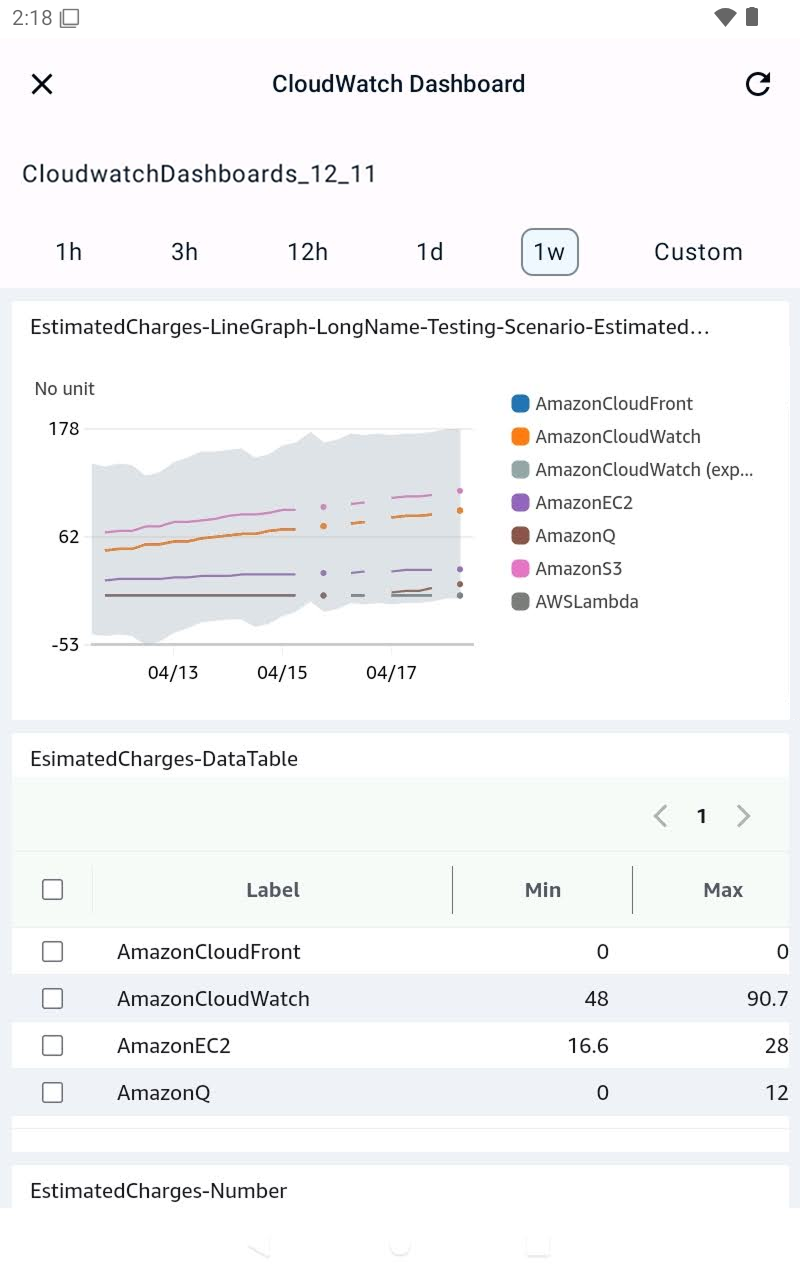The height and width of the screenshot is (1280, 800).
Task: Tap the AmazonQ label in data table
Action: [164, 1093]
